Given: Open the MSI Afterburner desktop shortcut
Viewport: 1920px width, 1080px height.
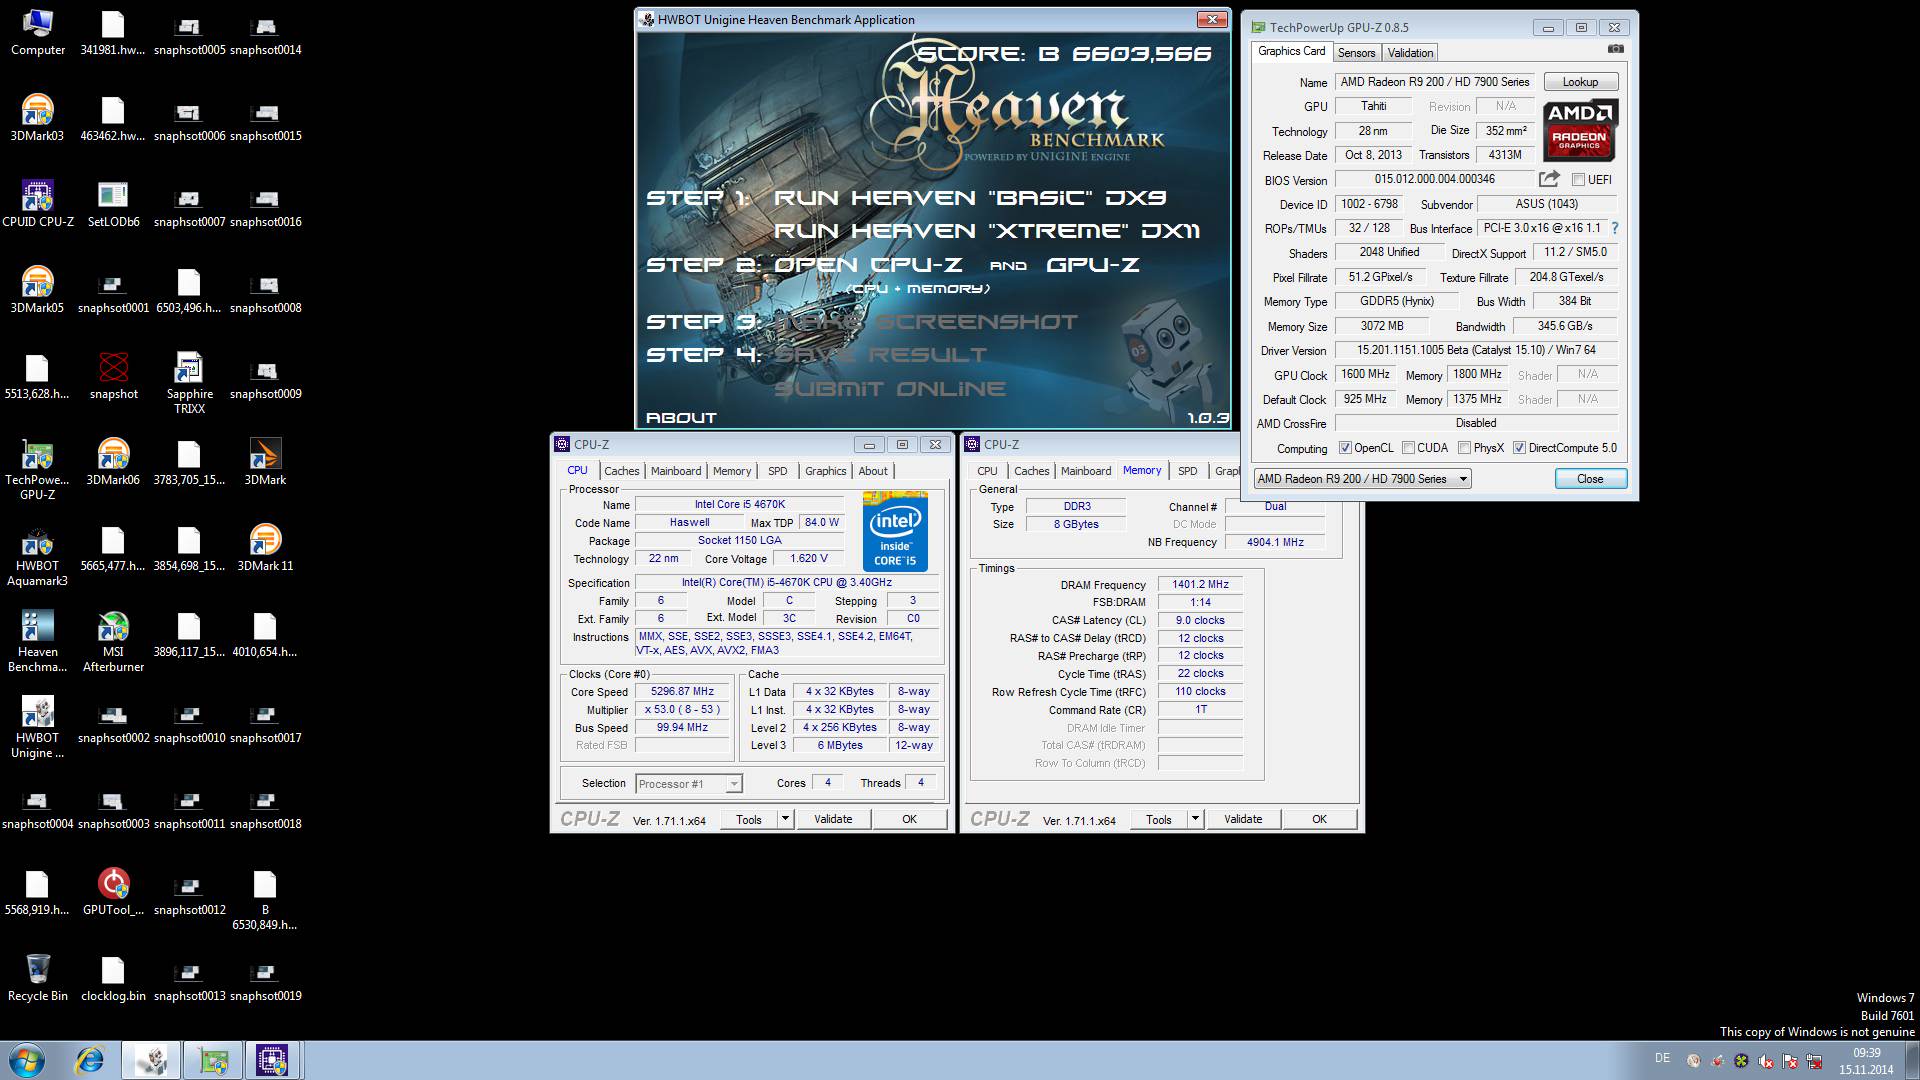Looking at the screenshot, I should pyautogui.click(x=114, y=641).
